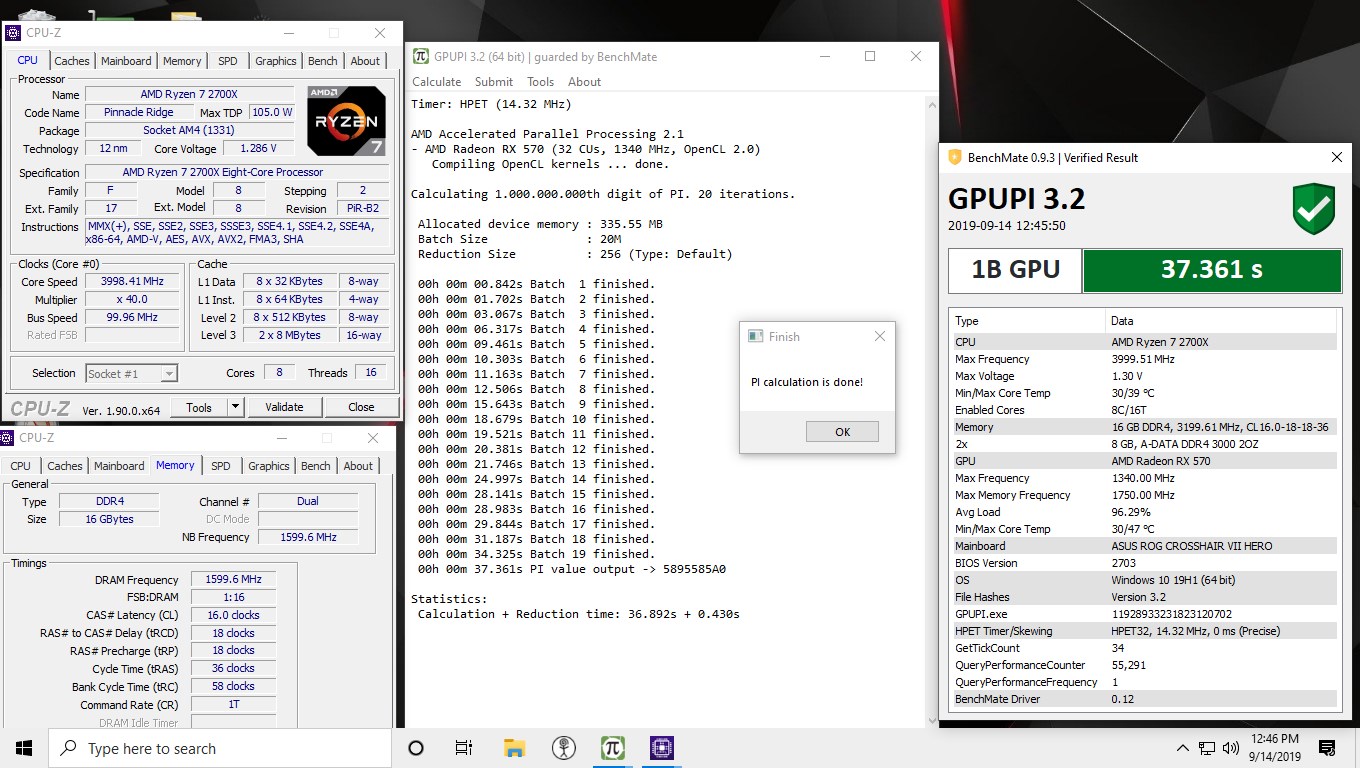Viewport: 1360px width, 768px height.
Task: Switch to Memory tab in upper CPU-Z
Action: coord(182,61)
